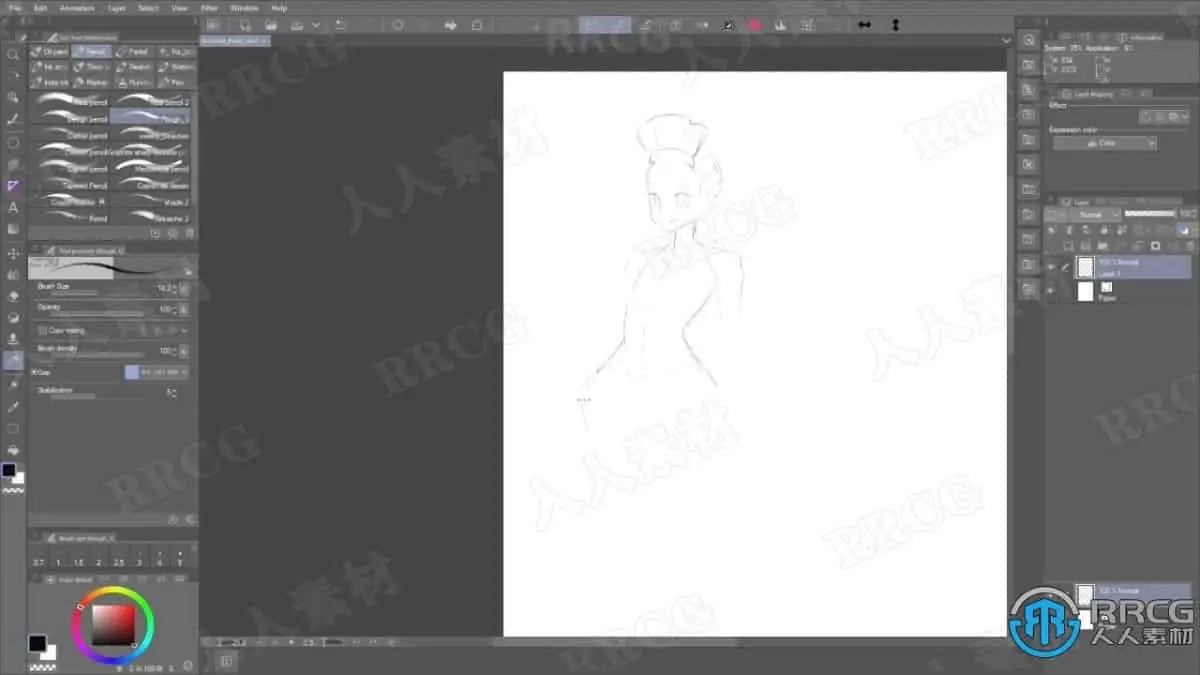The image size is (1200, 675).
Task: Click the red Clip Studio record icon
Action: [754, 25]
